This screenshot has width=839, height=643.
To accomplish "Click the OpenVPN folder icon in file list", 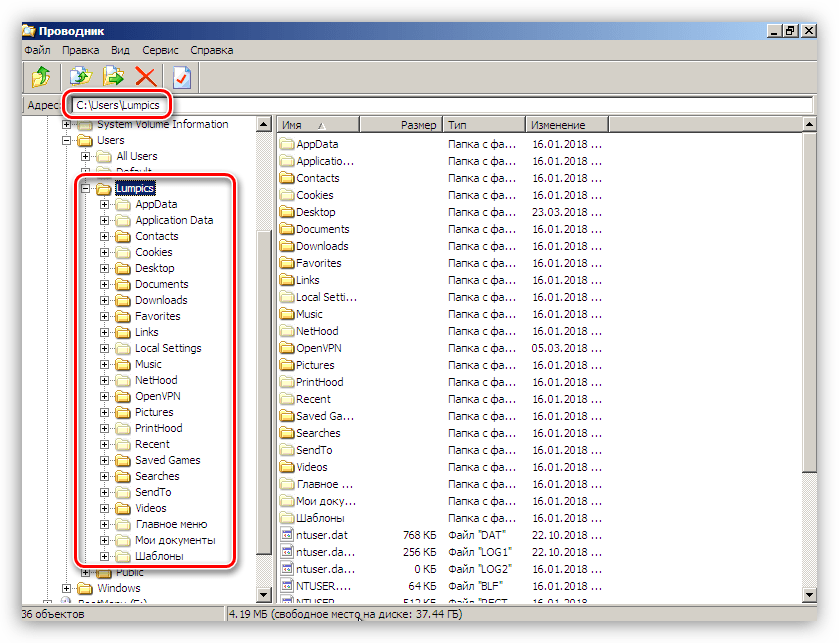I will (x=288, y=348).
